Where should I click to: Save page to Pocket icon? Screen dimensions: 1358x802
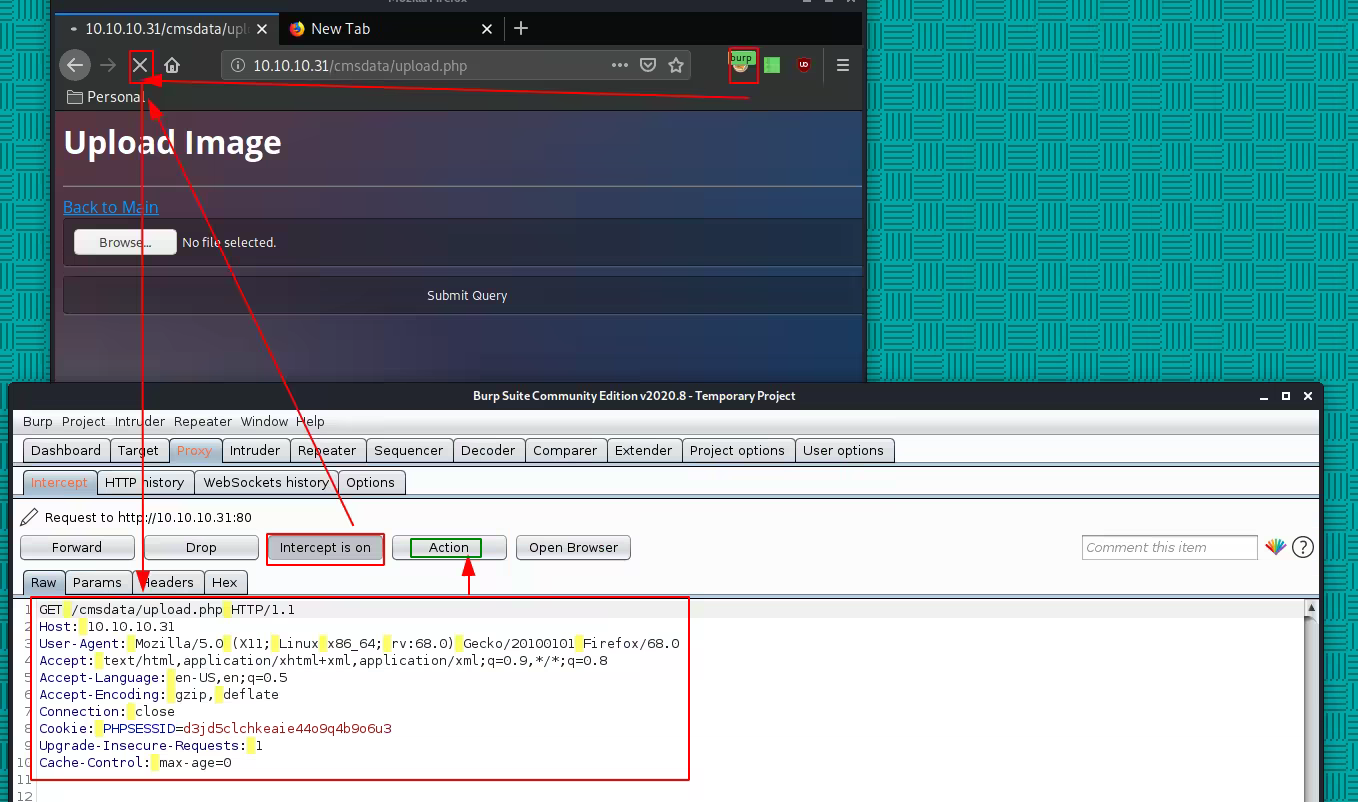point(648,65)
